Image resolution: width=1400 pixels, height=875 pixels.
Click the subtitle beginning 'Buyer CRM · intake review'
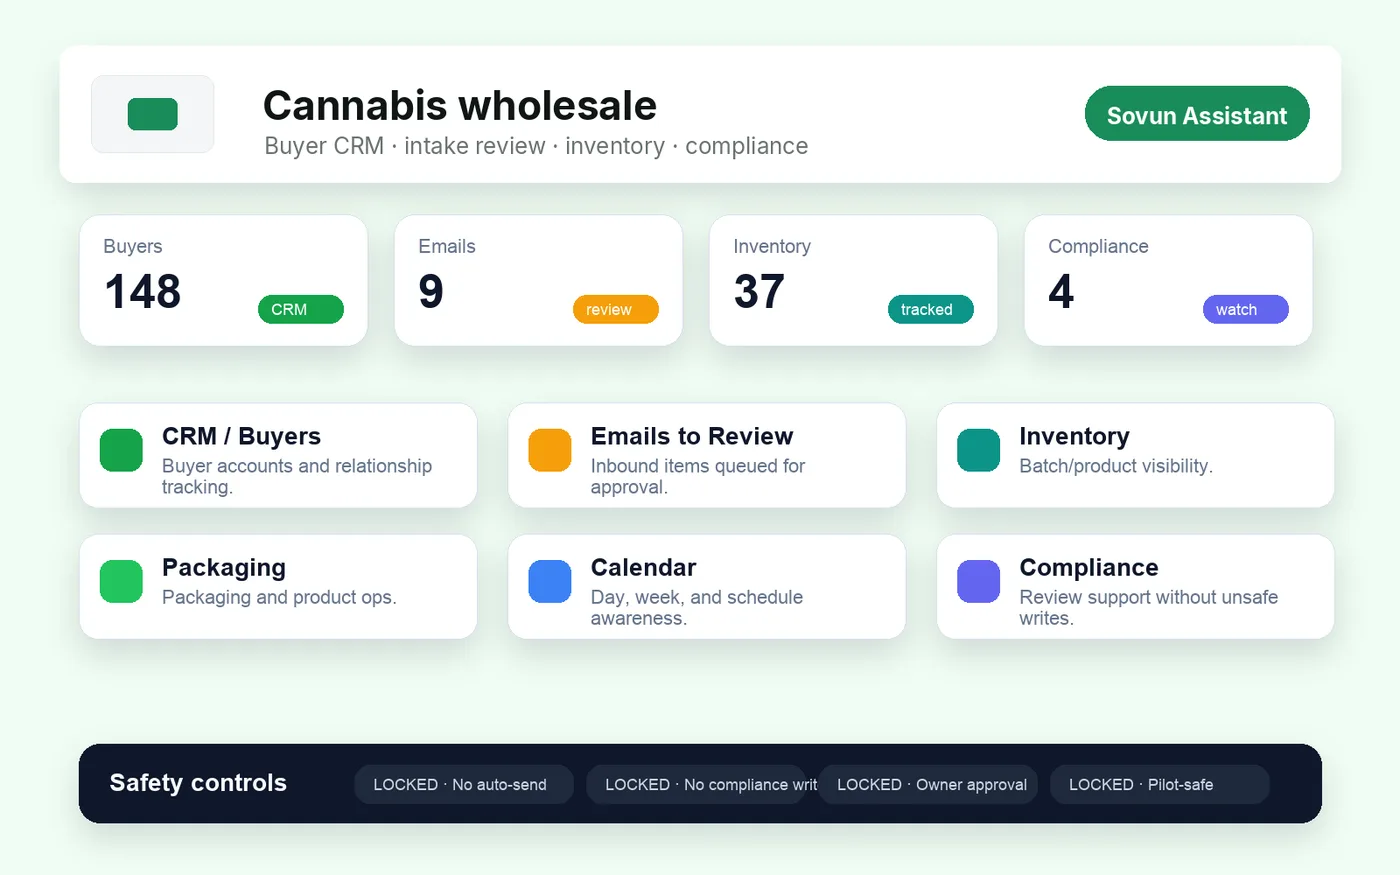(536, 146)
